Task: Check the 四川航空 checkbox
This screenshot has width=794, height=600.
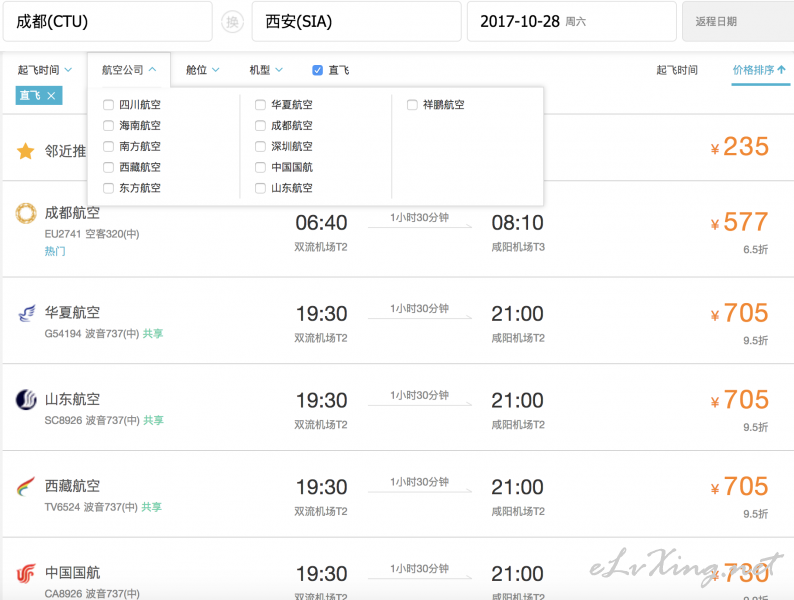Action: (x=108, y=105)
